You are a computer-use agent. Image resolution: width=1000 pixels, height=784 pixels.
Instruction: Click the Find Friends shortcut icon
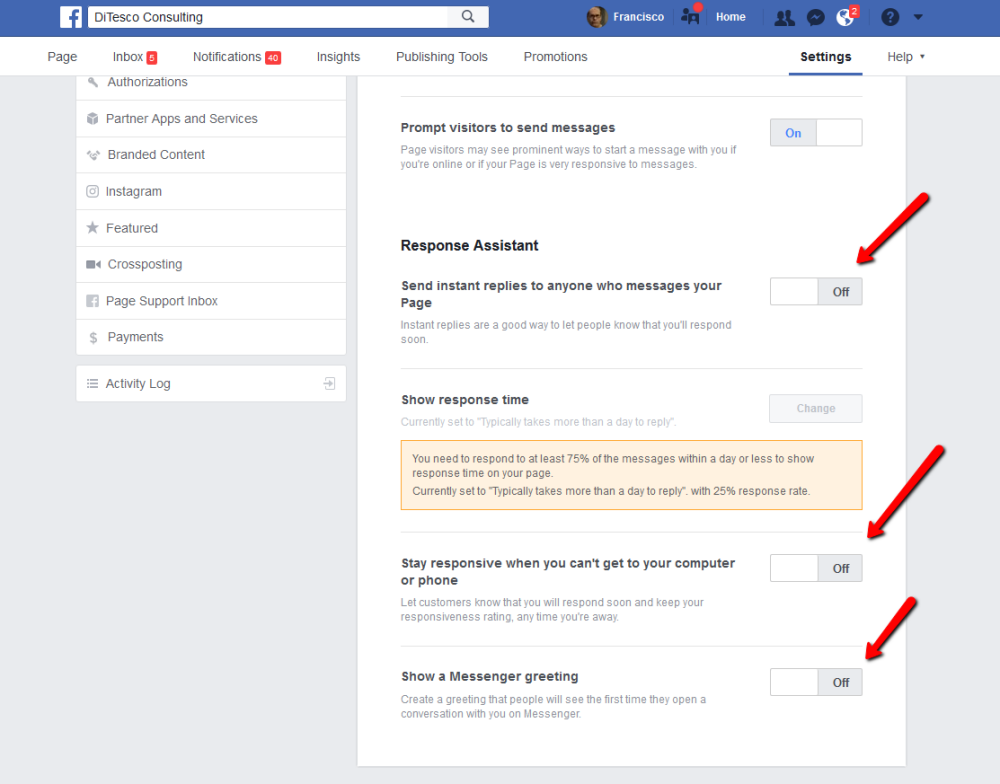pos(691,16)
